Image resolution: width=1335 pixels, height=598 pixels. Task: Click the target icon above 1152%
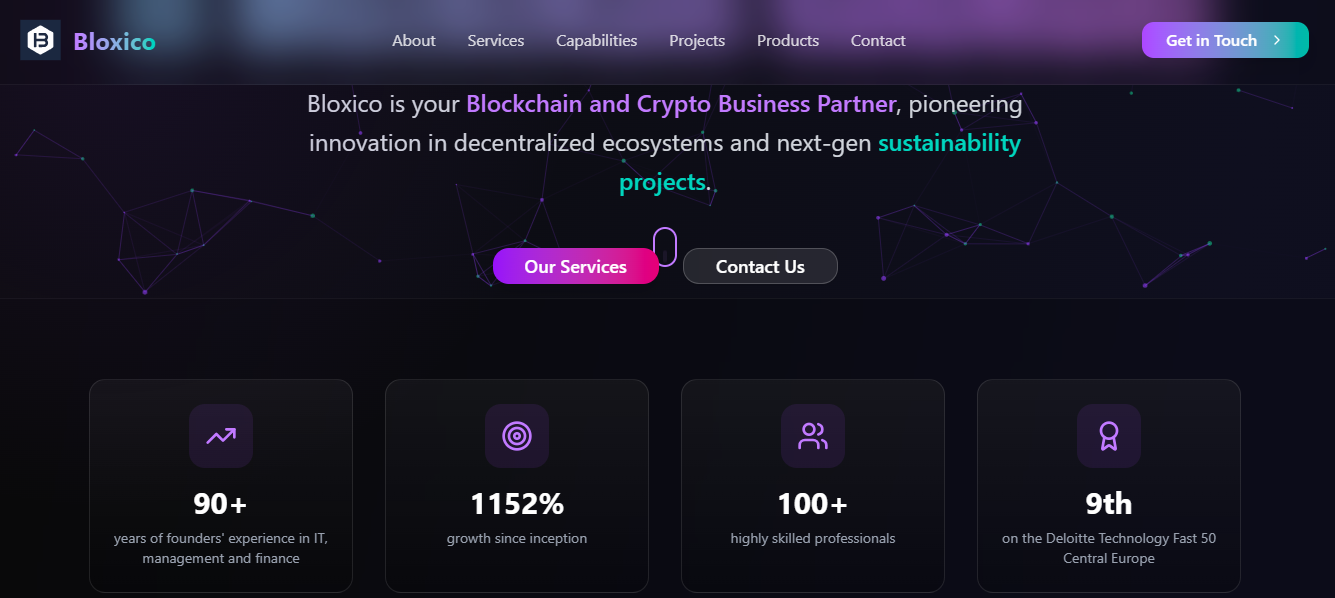point(517,436)
